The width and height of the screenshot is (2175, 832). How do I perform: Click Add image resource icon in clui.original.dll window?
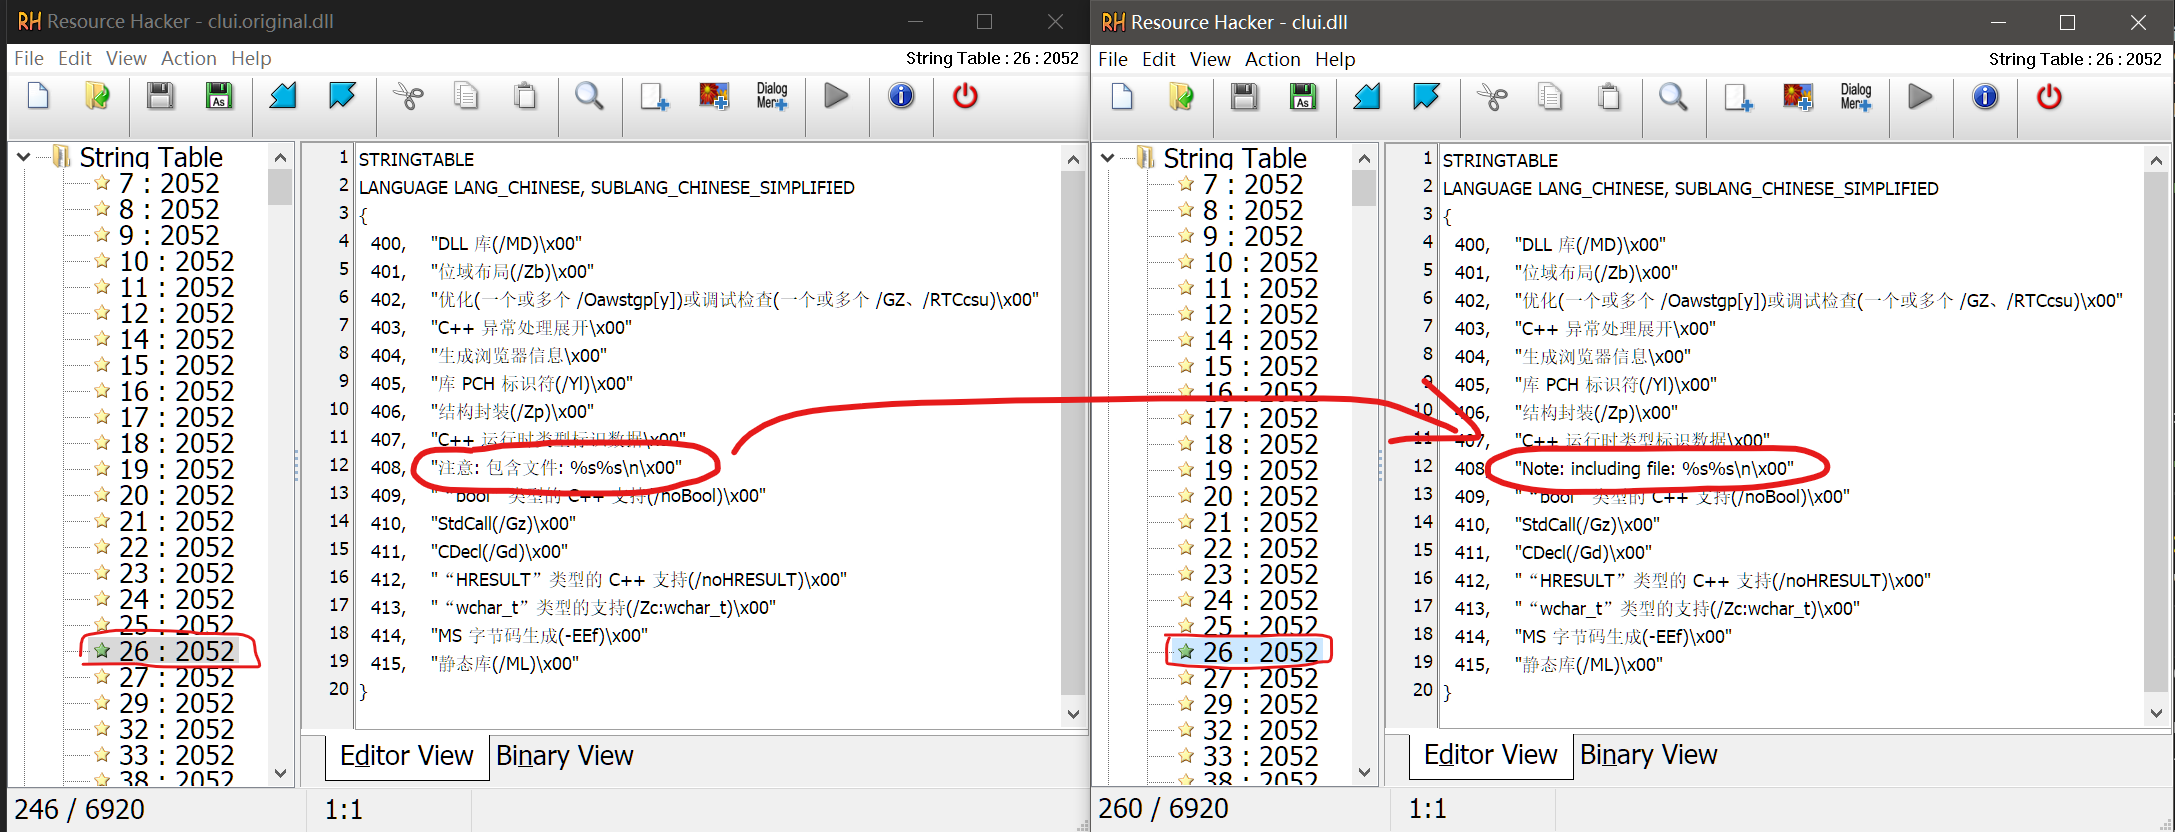(x=713, y=97)
